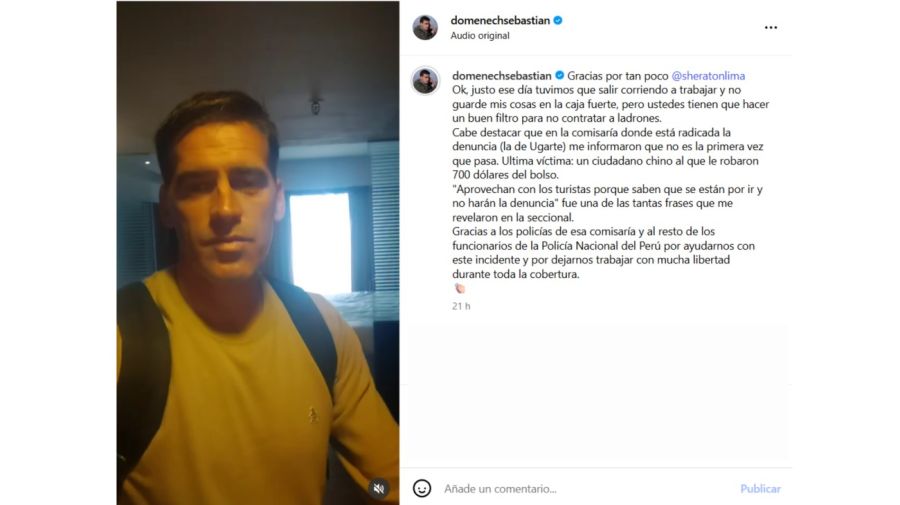Image resolution: width=900 pixels, height=505 pixels.
Task: Focus the Añade un comentario field
Action: pyautogui.click(x=585, y=489)
